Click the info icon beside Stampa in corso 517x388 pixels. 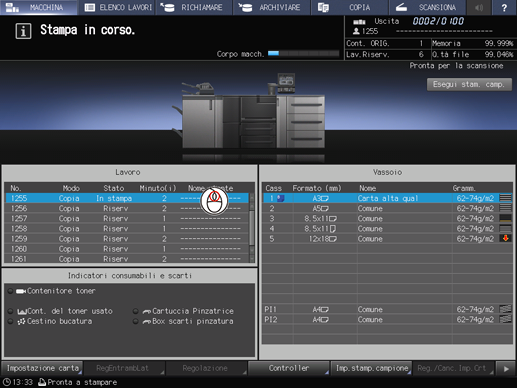click(x=23, y=31)
